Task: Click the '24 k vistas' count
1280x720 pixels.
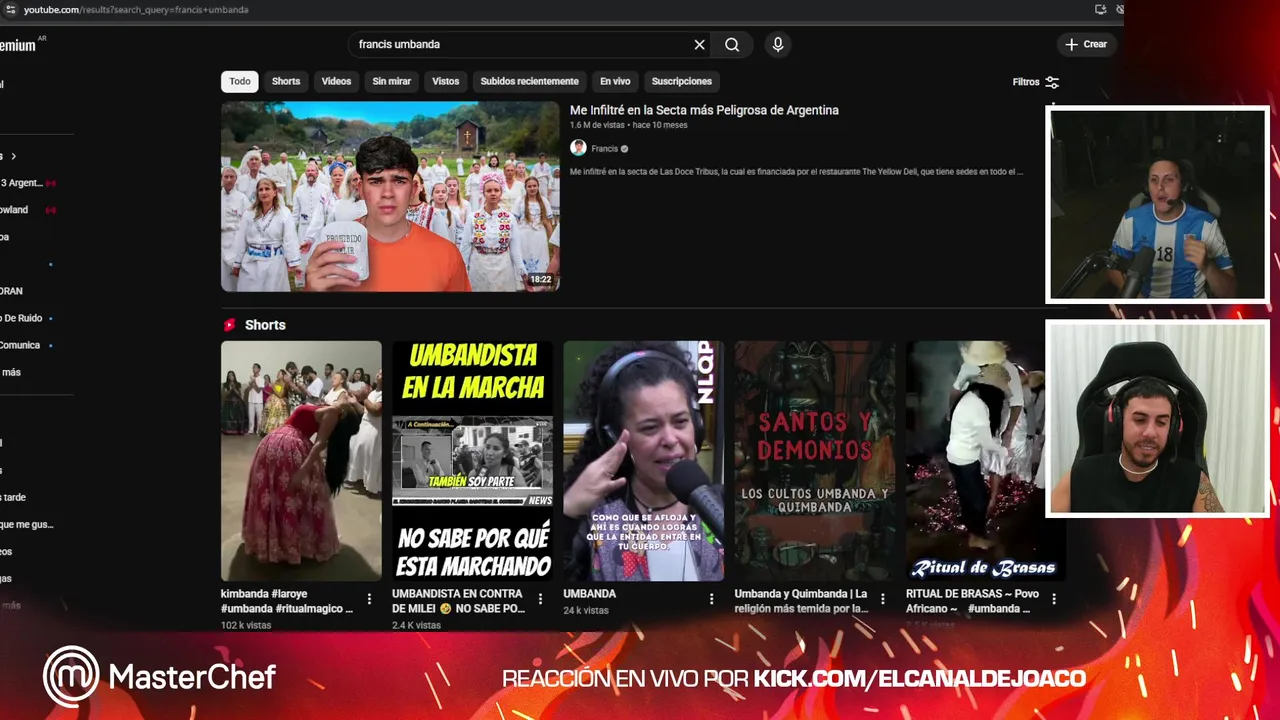Action: point(586,610)
